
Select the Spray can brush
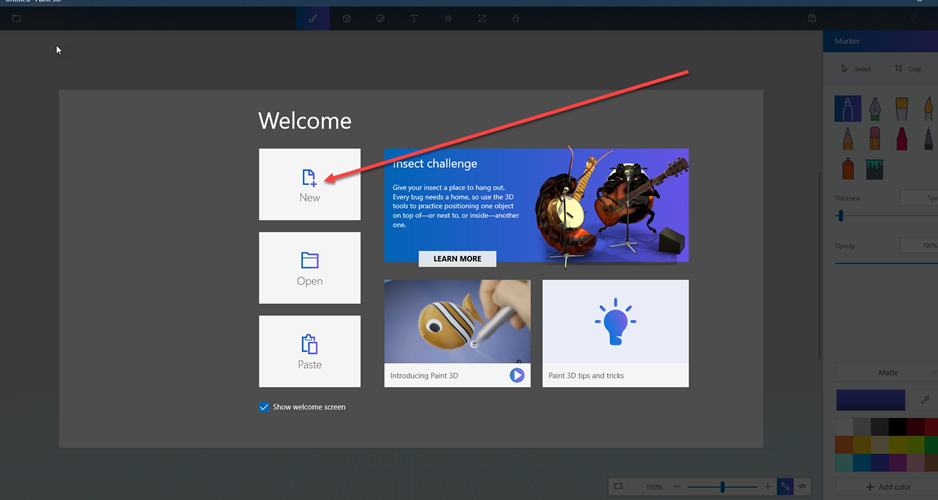click(848, 169)
